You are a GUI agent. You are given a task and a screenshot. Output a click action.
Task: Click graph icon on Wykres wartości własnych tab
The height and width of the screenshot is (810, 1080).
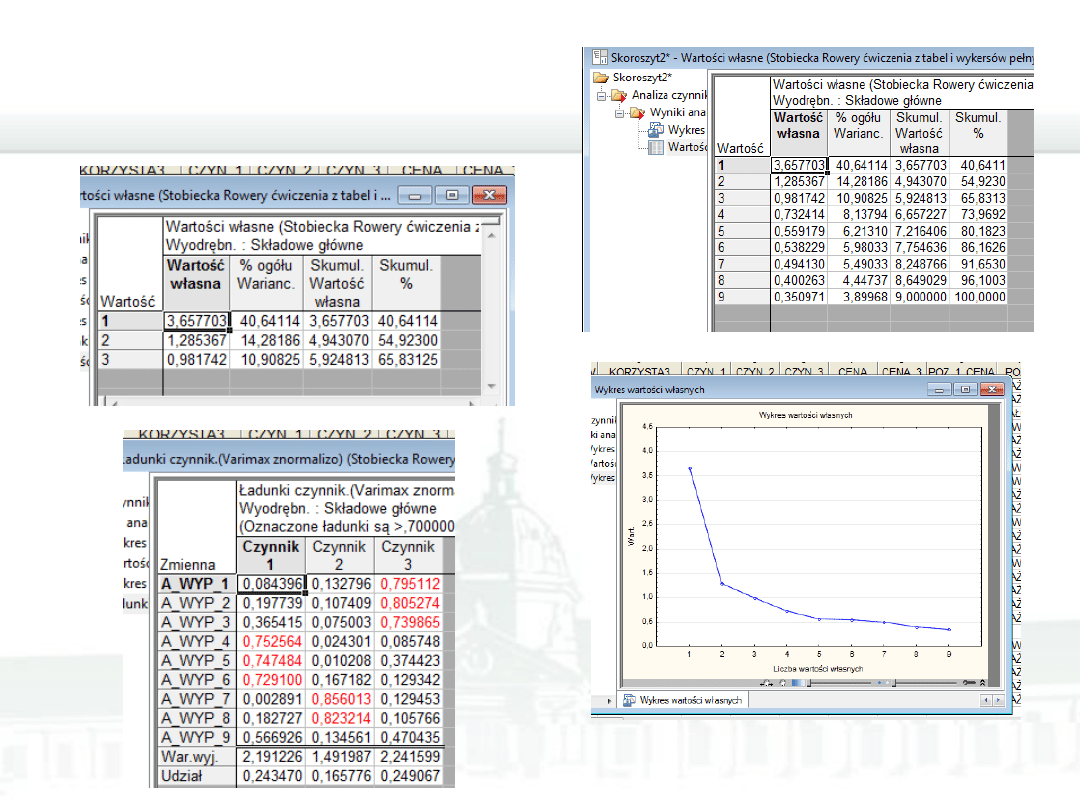pos(629,701)
